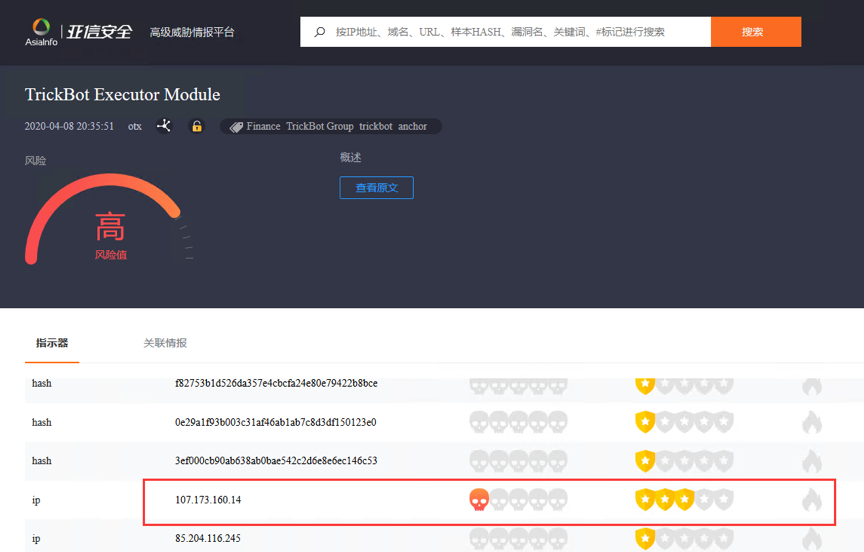
Task: Select hash 0e29a1f93b003c31af46ab1ab7c8d3df150123e0
Action: pos(276,422)
